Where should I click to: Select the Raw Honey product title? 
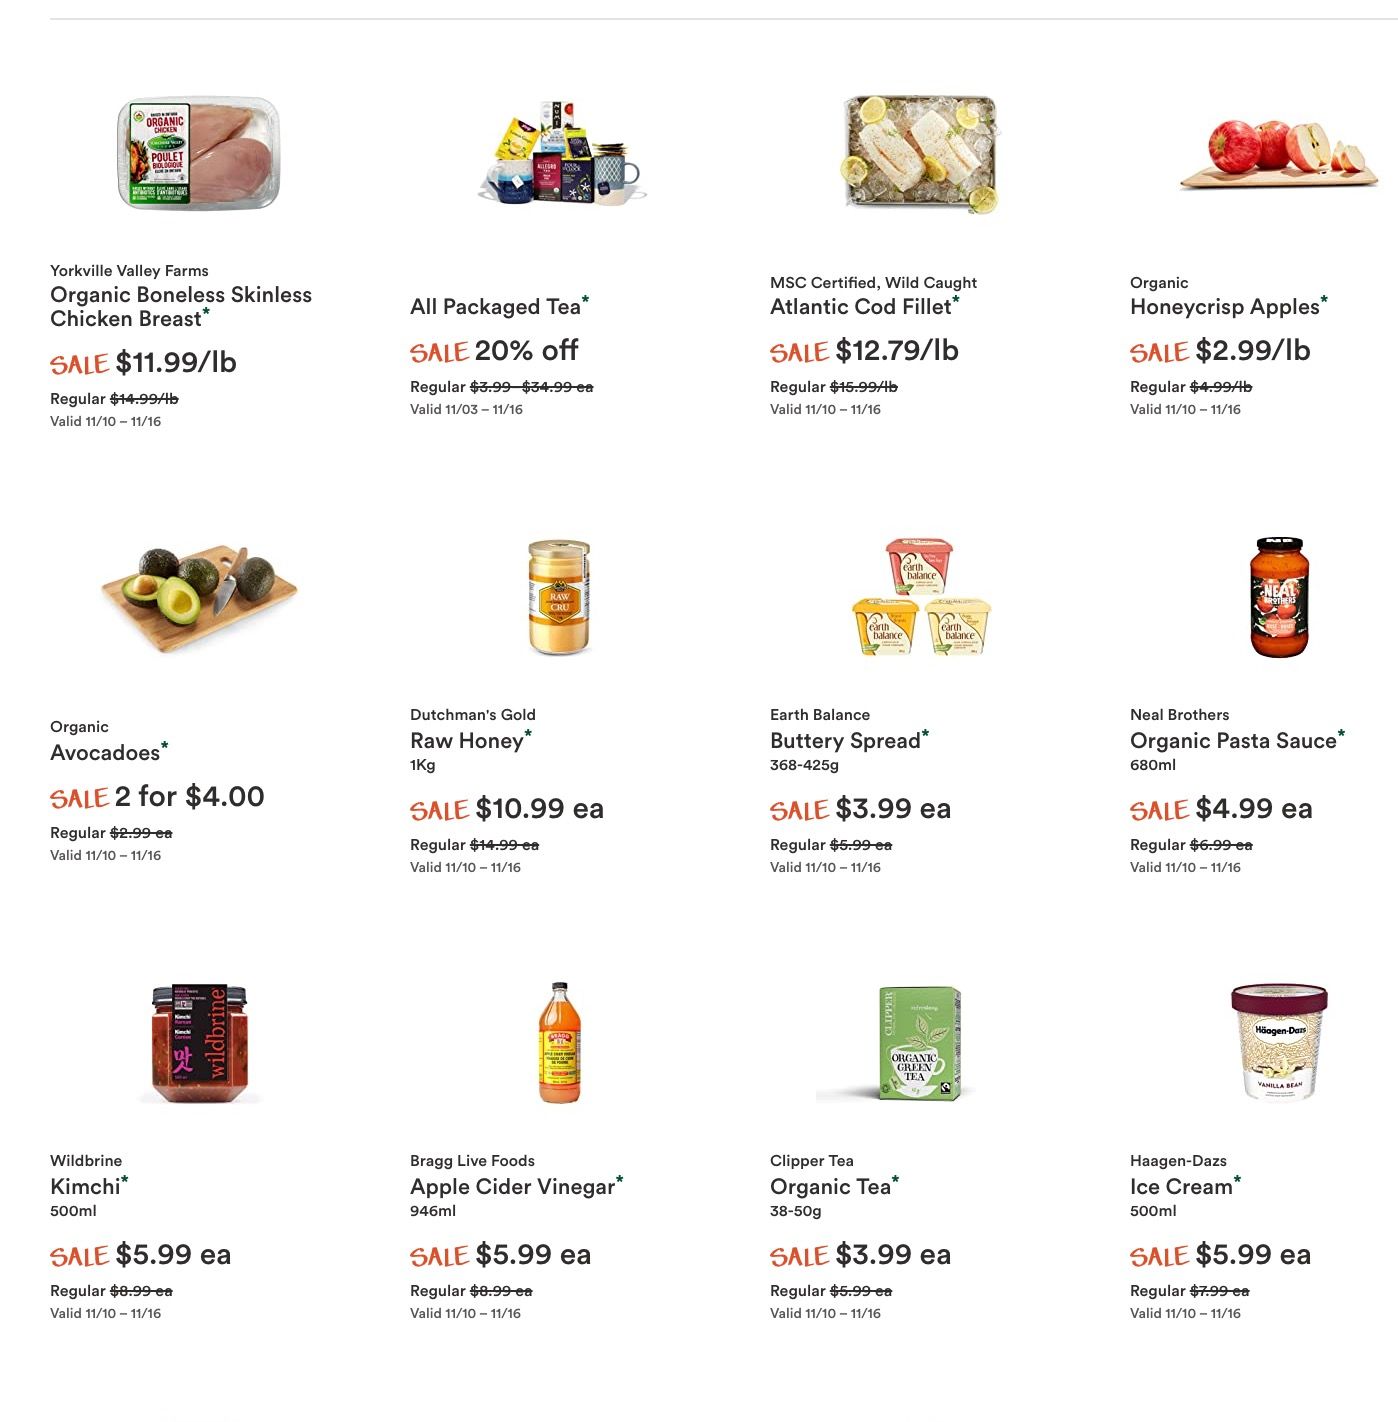coord(467,741)
